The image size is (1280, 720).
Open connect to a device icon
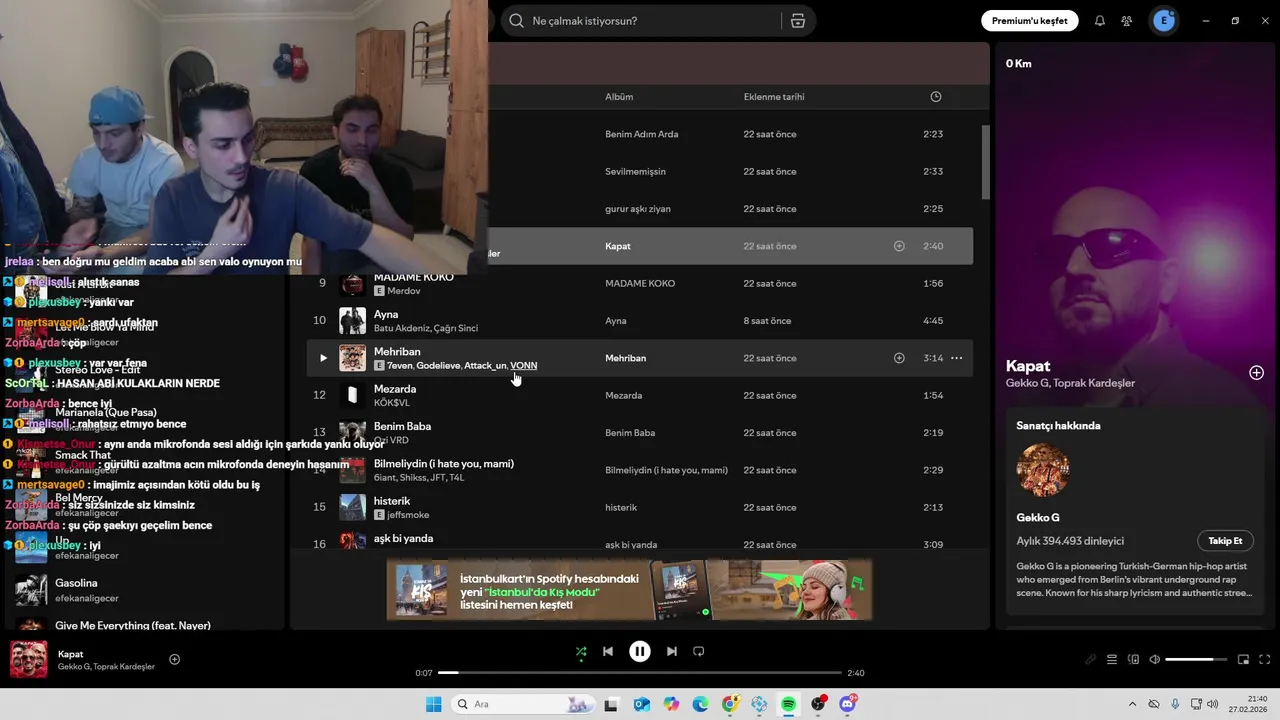(x=1134, y=659)
